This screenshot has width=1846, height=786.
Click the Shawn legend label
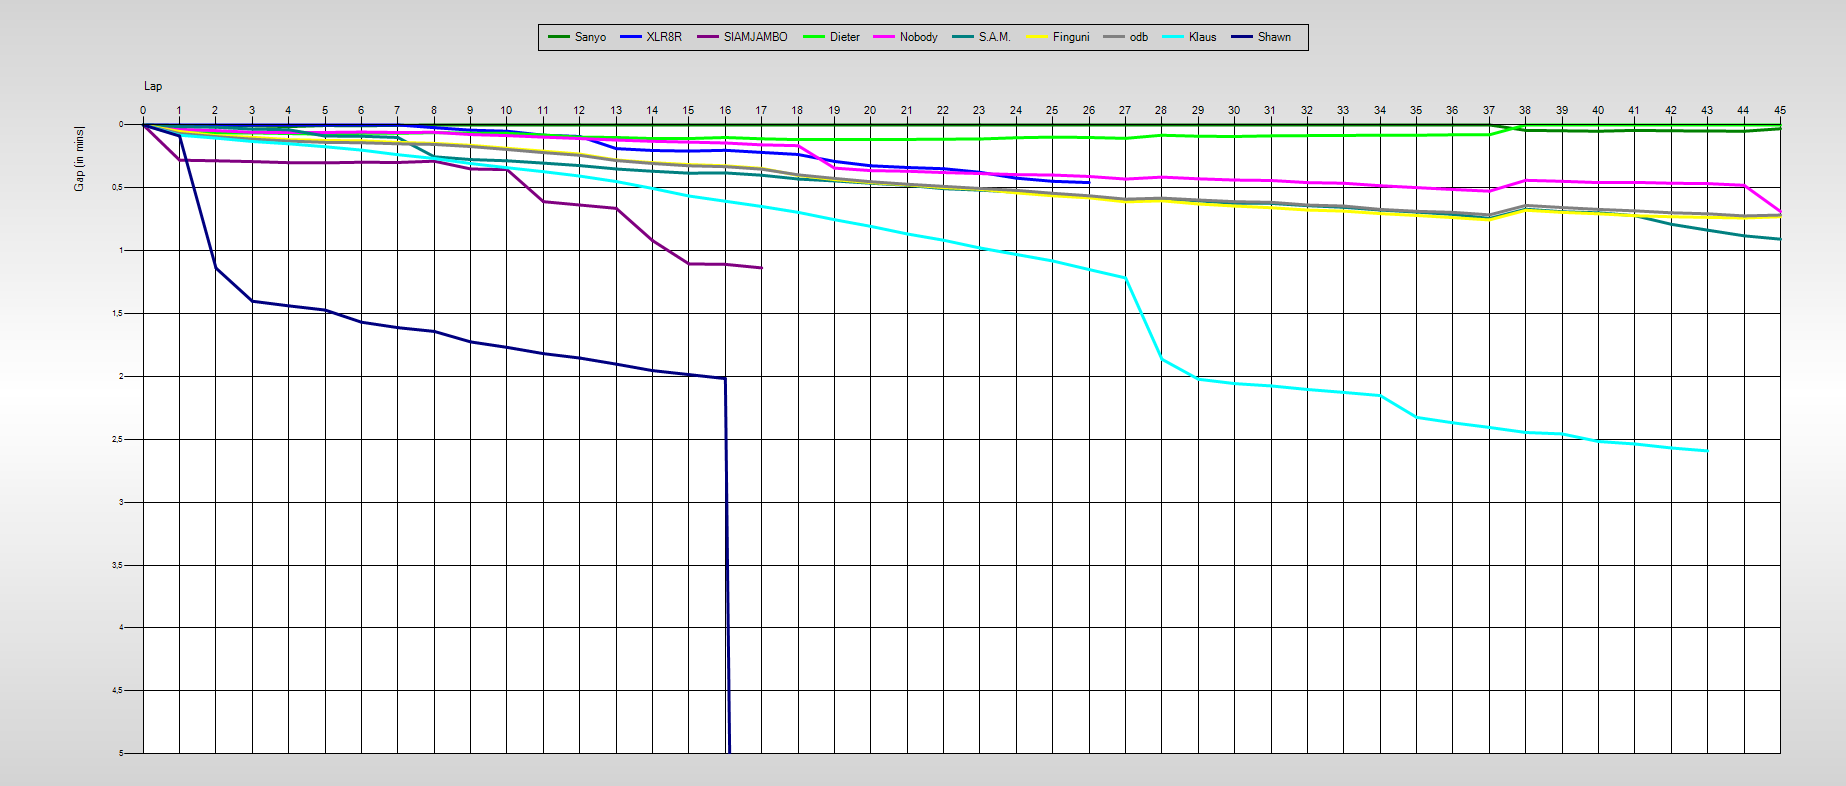[x=1274, y=37]
